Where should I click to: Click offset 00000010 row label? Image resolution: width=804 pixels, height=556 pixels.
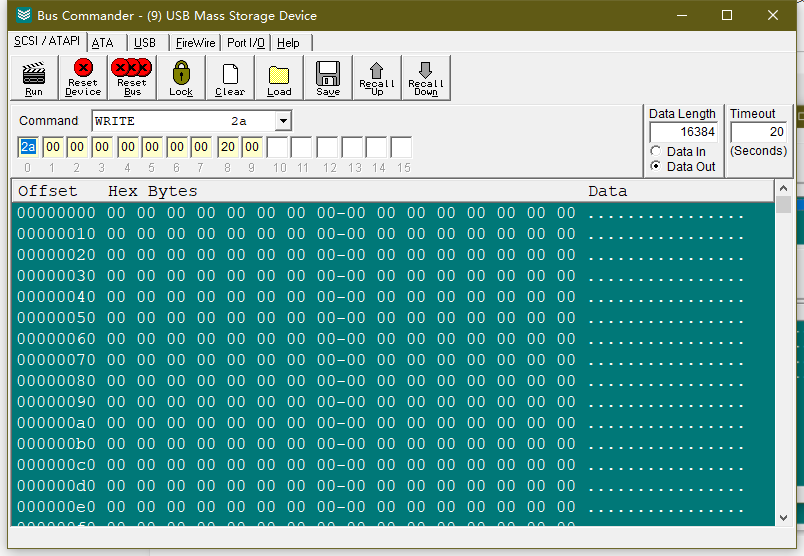point(56,234)
